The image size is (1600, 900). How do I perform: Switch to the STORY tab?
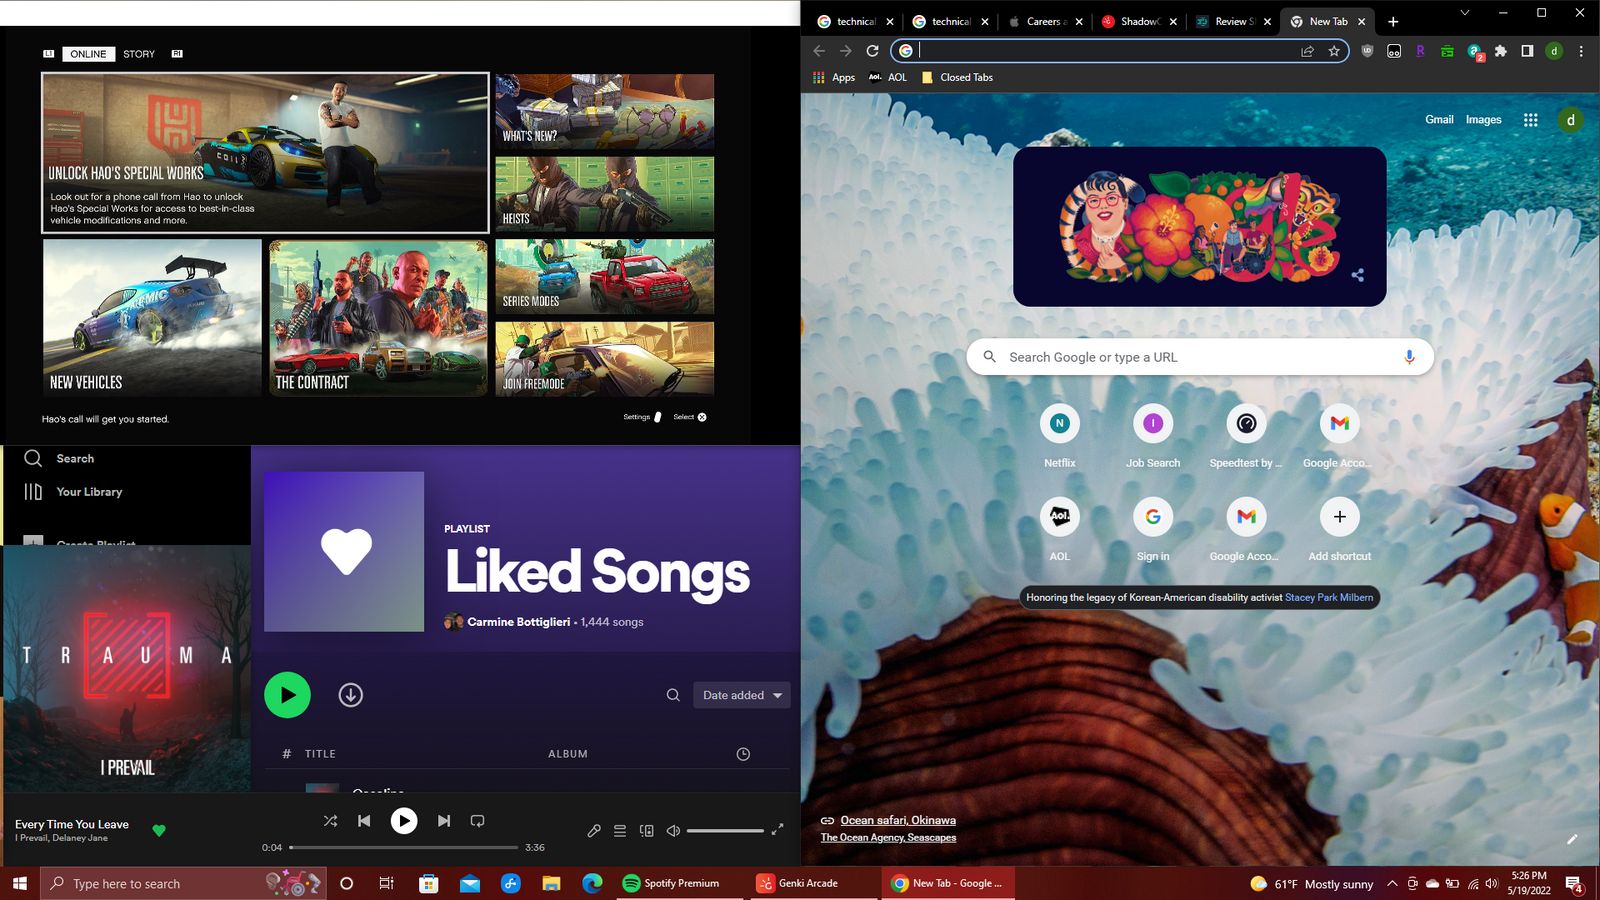[139, 54]
